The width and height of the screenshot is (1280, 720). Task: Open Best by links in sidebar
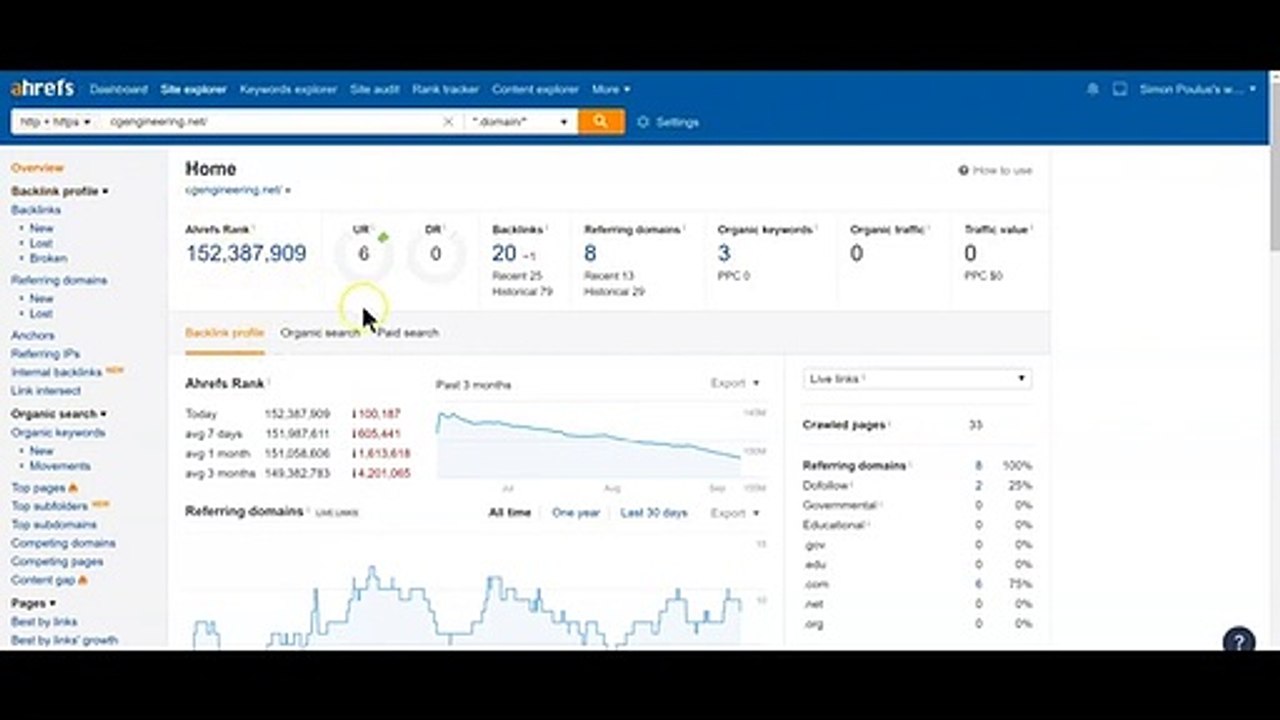(x=44, y=622)
